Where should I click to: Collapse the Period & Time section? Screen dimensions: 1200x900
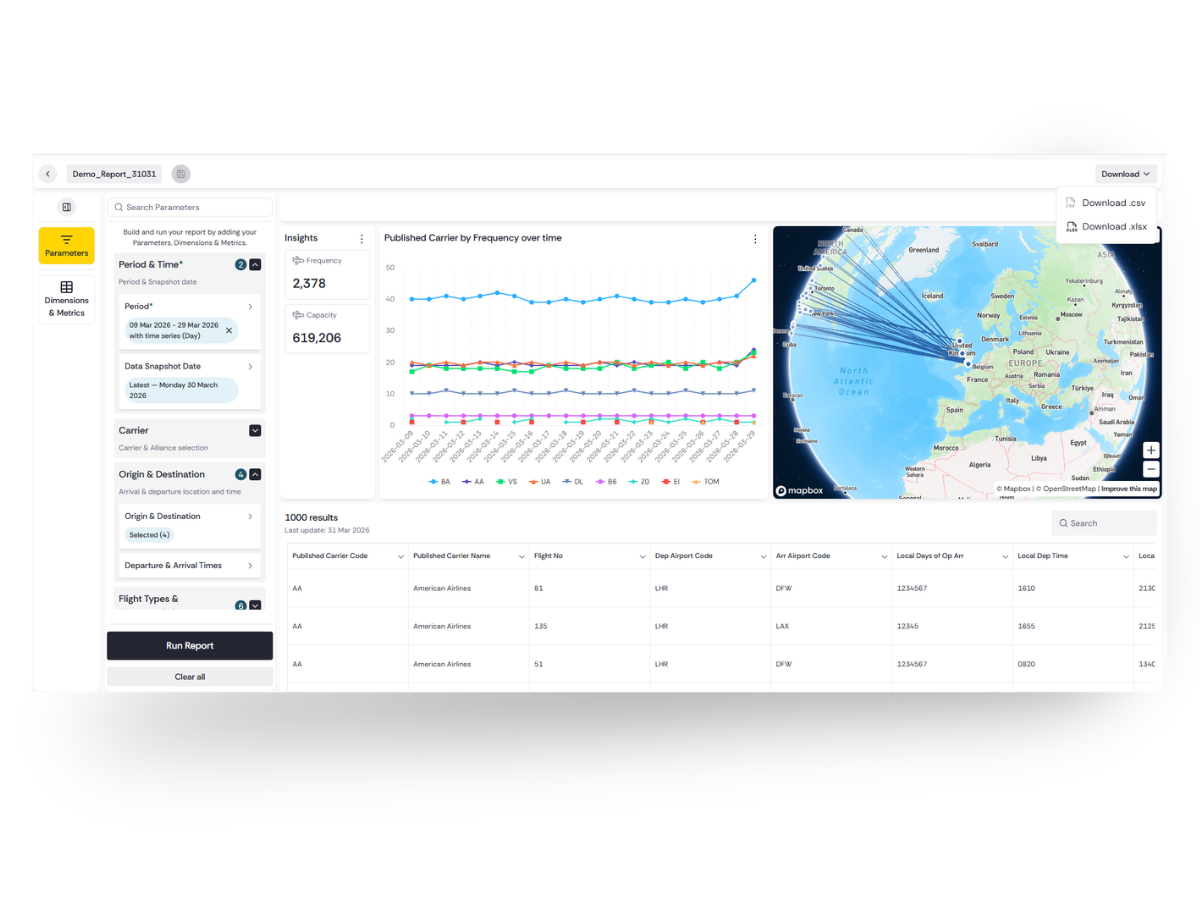(255, 265)
